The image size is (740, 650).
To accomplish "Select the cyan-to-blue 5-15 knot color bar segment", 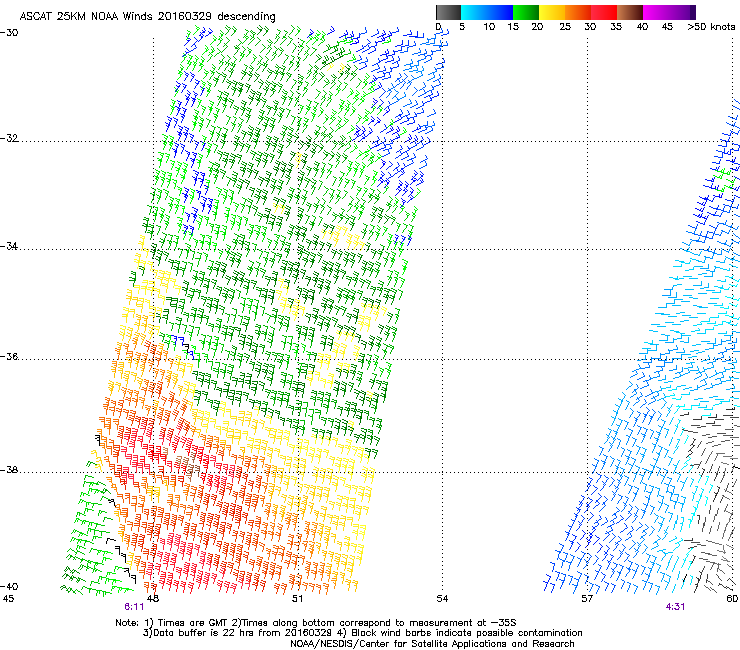I will coord(487,12).
